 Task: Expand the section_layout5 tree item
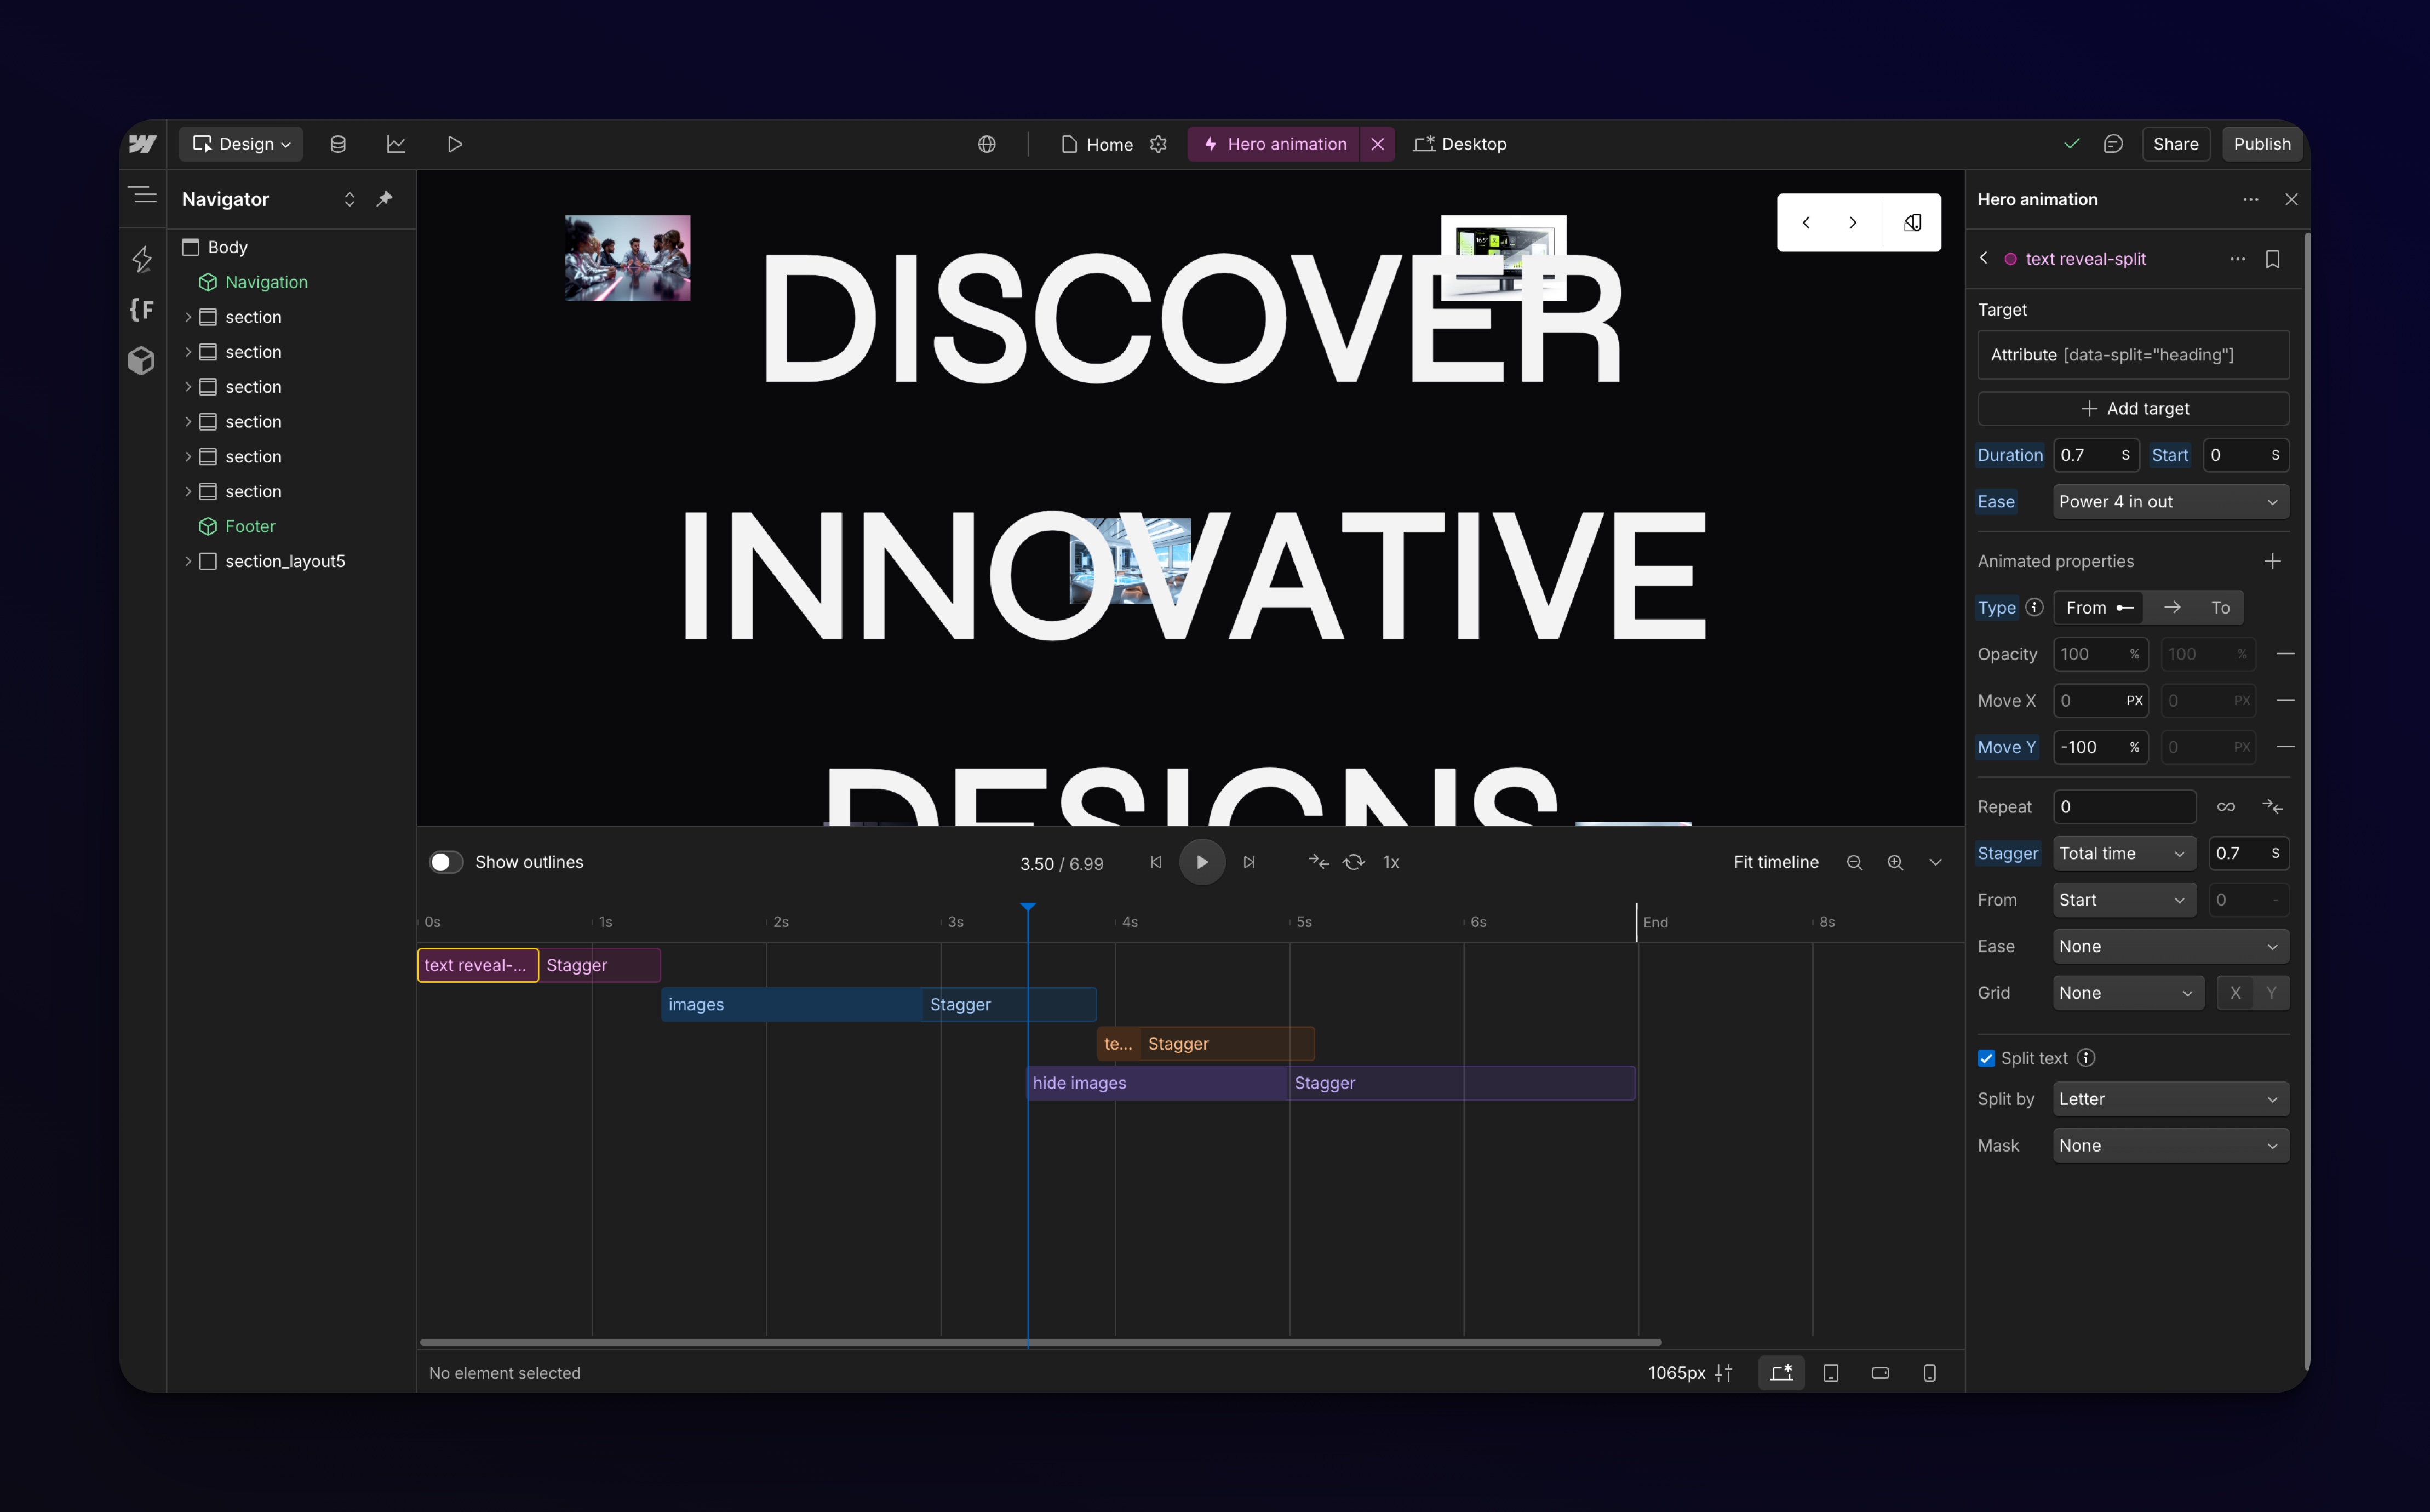(188, 561)
